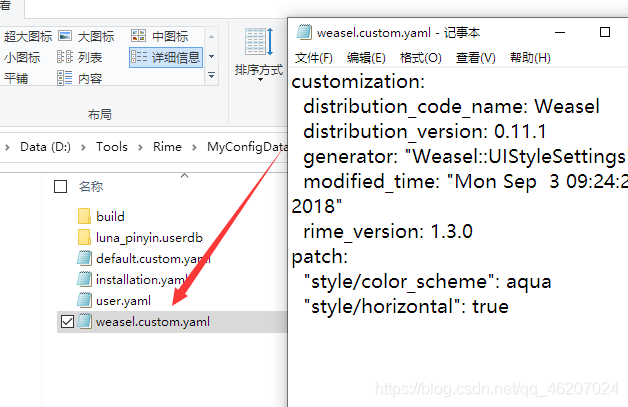Select Content (内容) layout

coord(79,78)
